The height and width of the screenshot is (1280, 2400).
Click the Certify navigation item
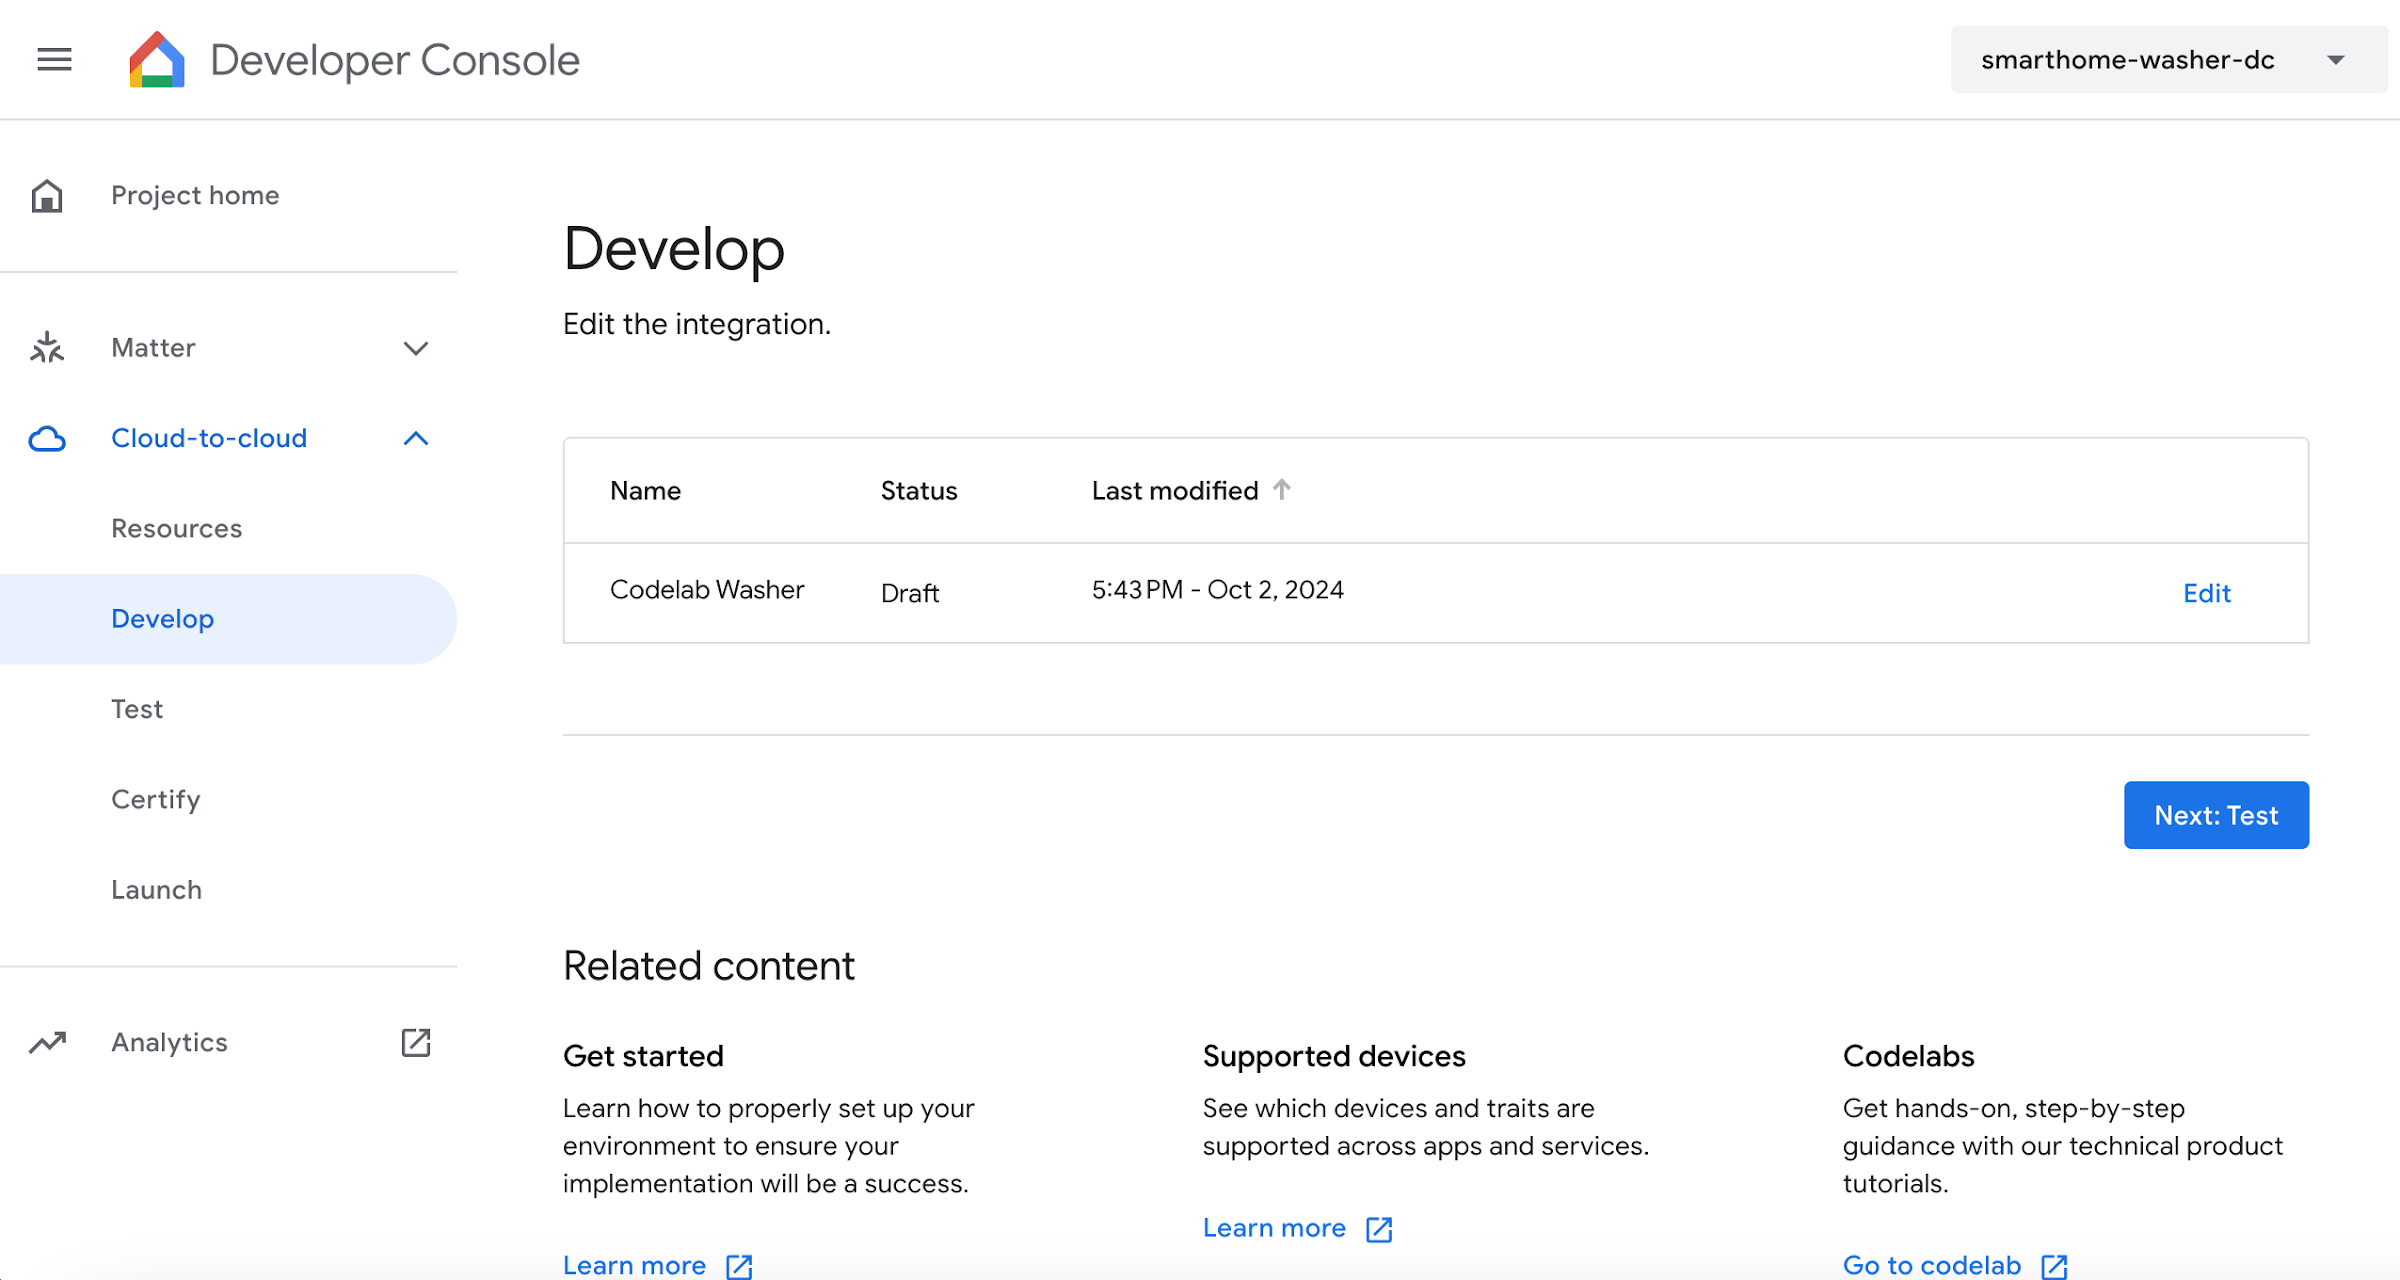(x=156, y=799)
